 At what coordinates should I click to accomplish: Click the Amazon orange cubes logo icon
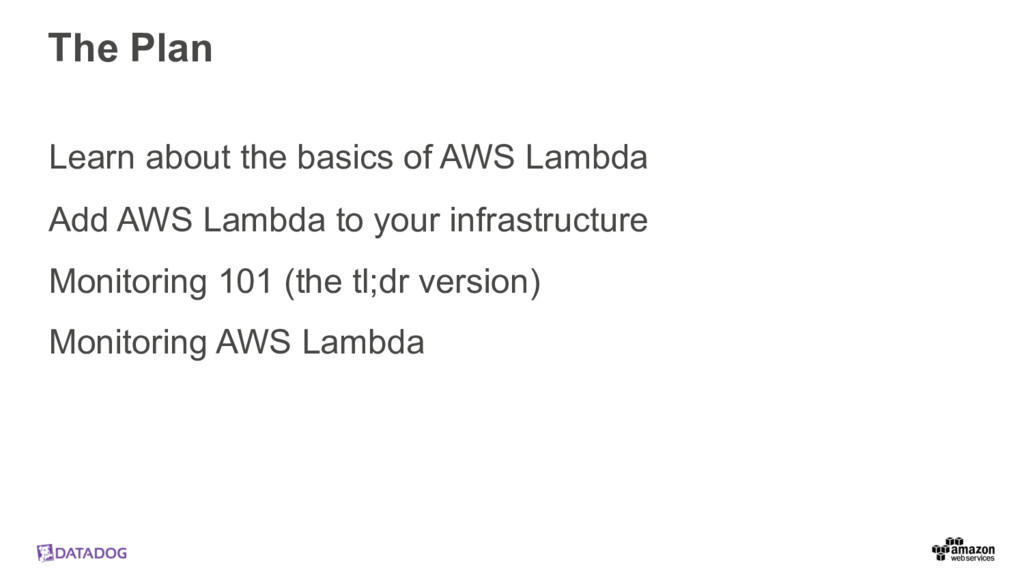(x=941, y=548)
